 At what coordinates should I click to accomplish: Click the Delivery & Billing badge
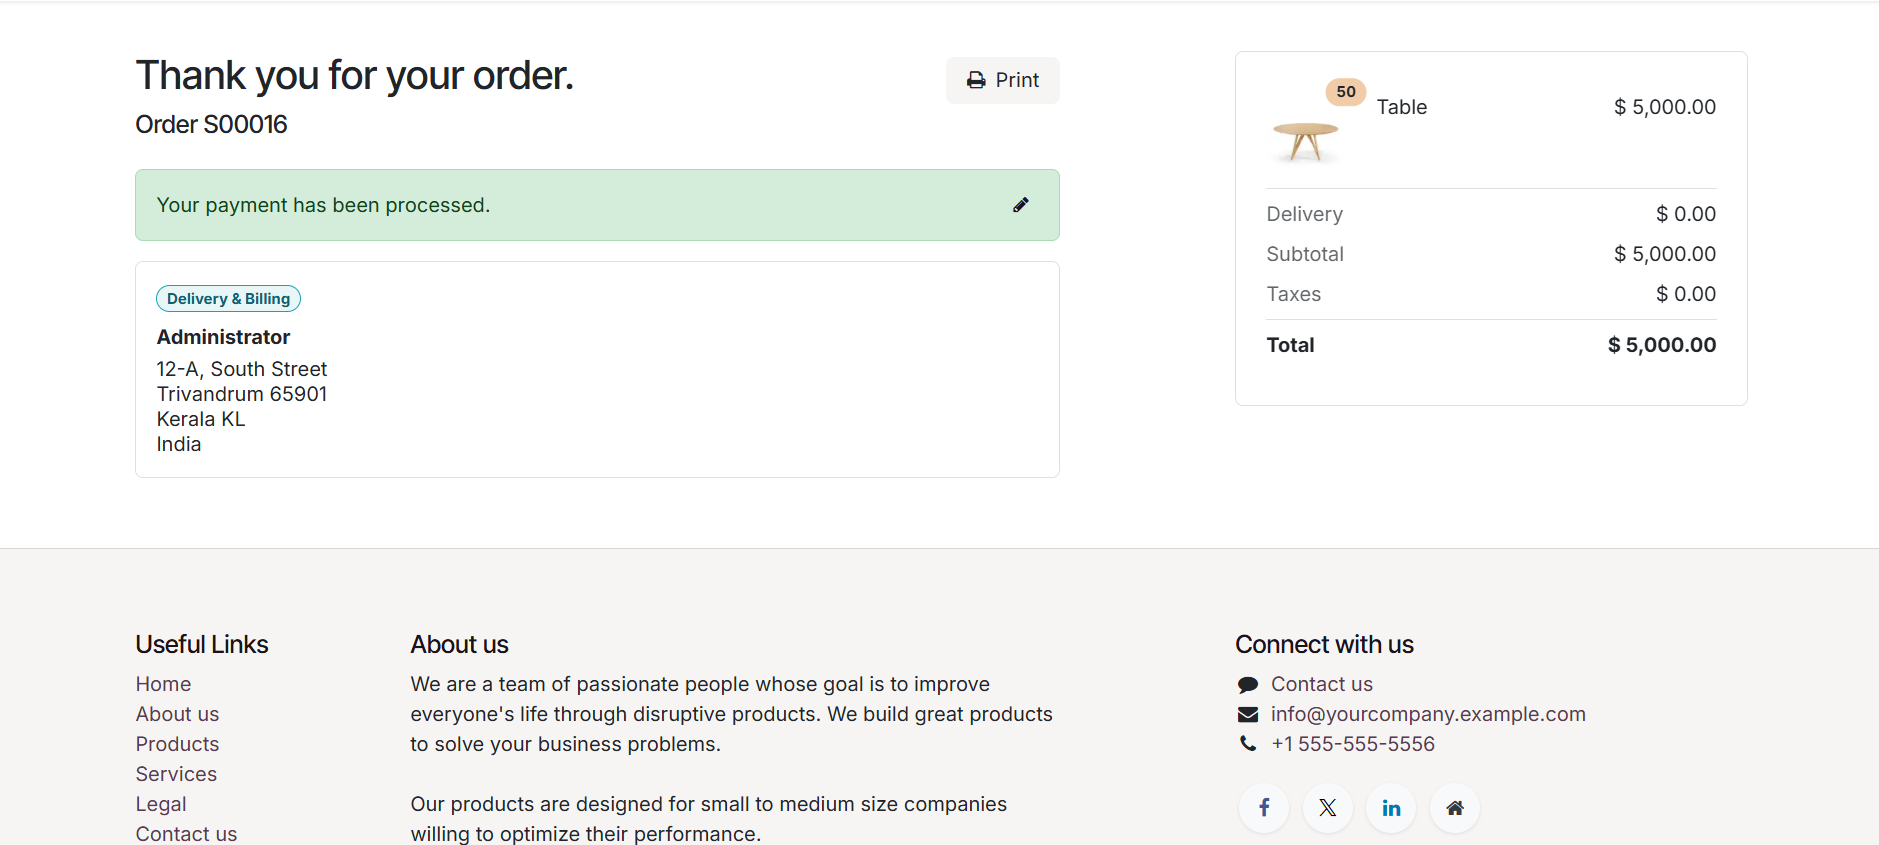pyautogui.click(x=228, y=299)
